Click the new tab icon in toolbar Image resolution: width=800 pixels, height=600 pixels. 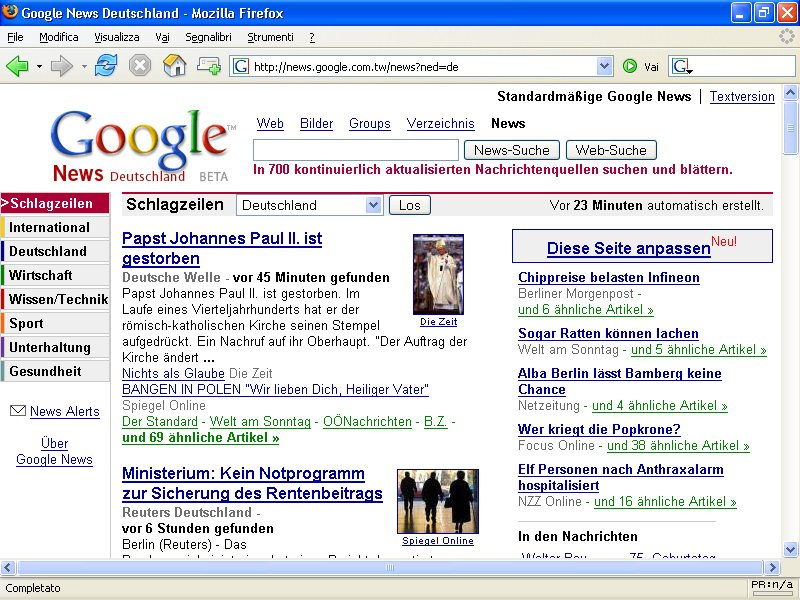(x=208, y=66)
